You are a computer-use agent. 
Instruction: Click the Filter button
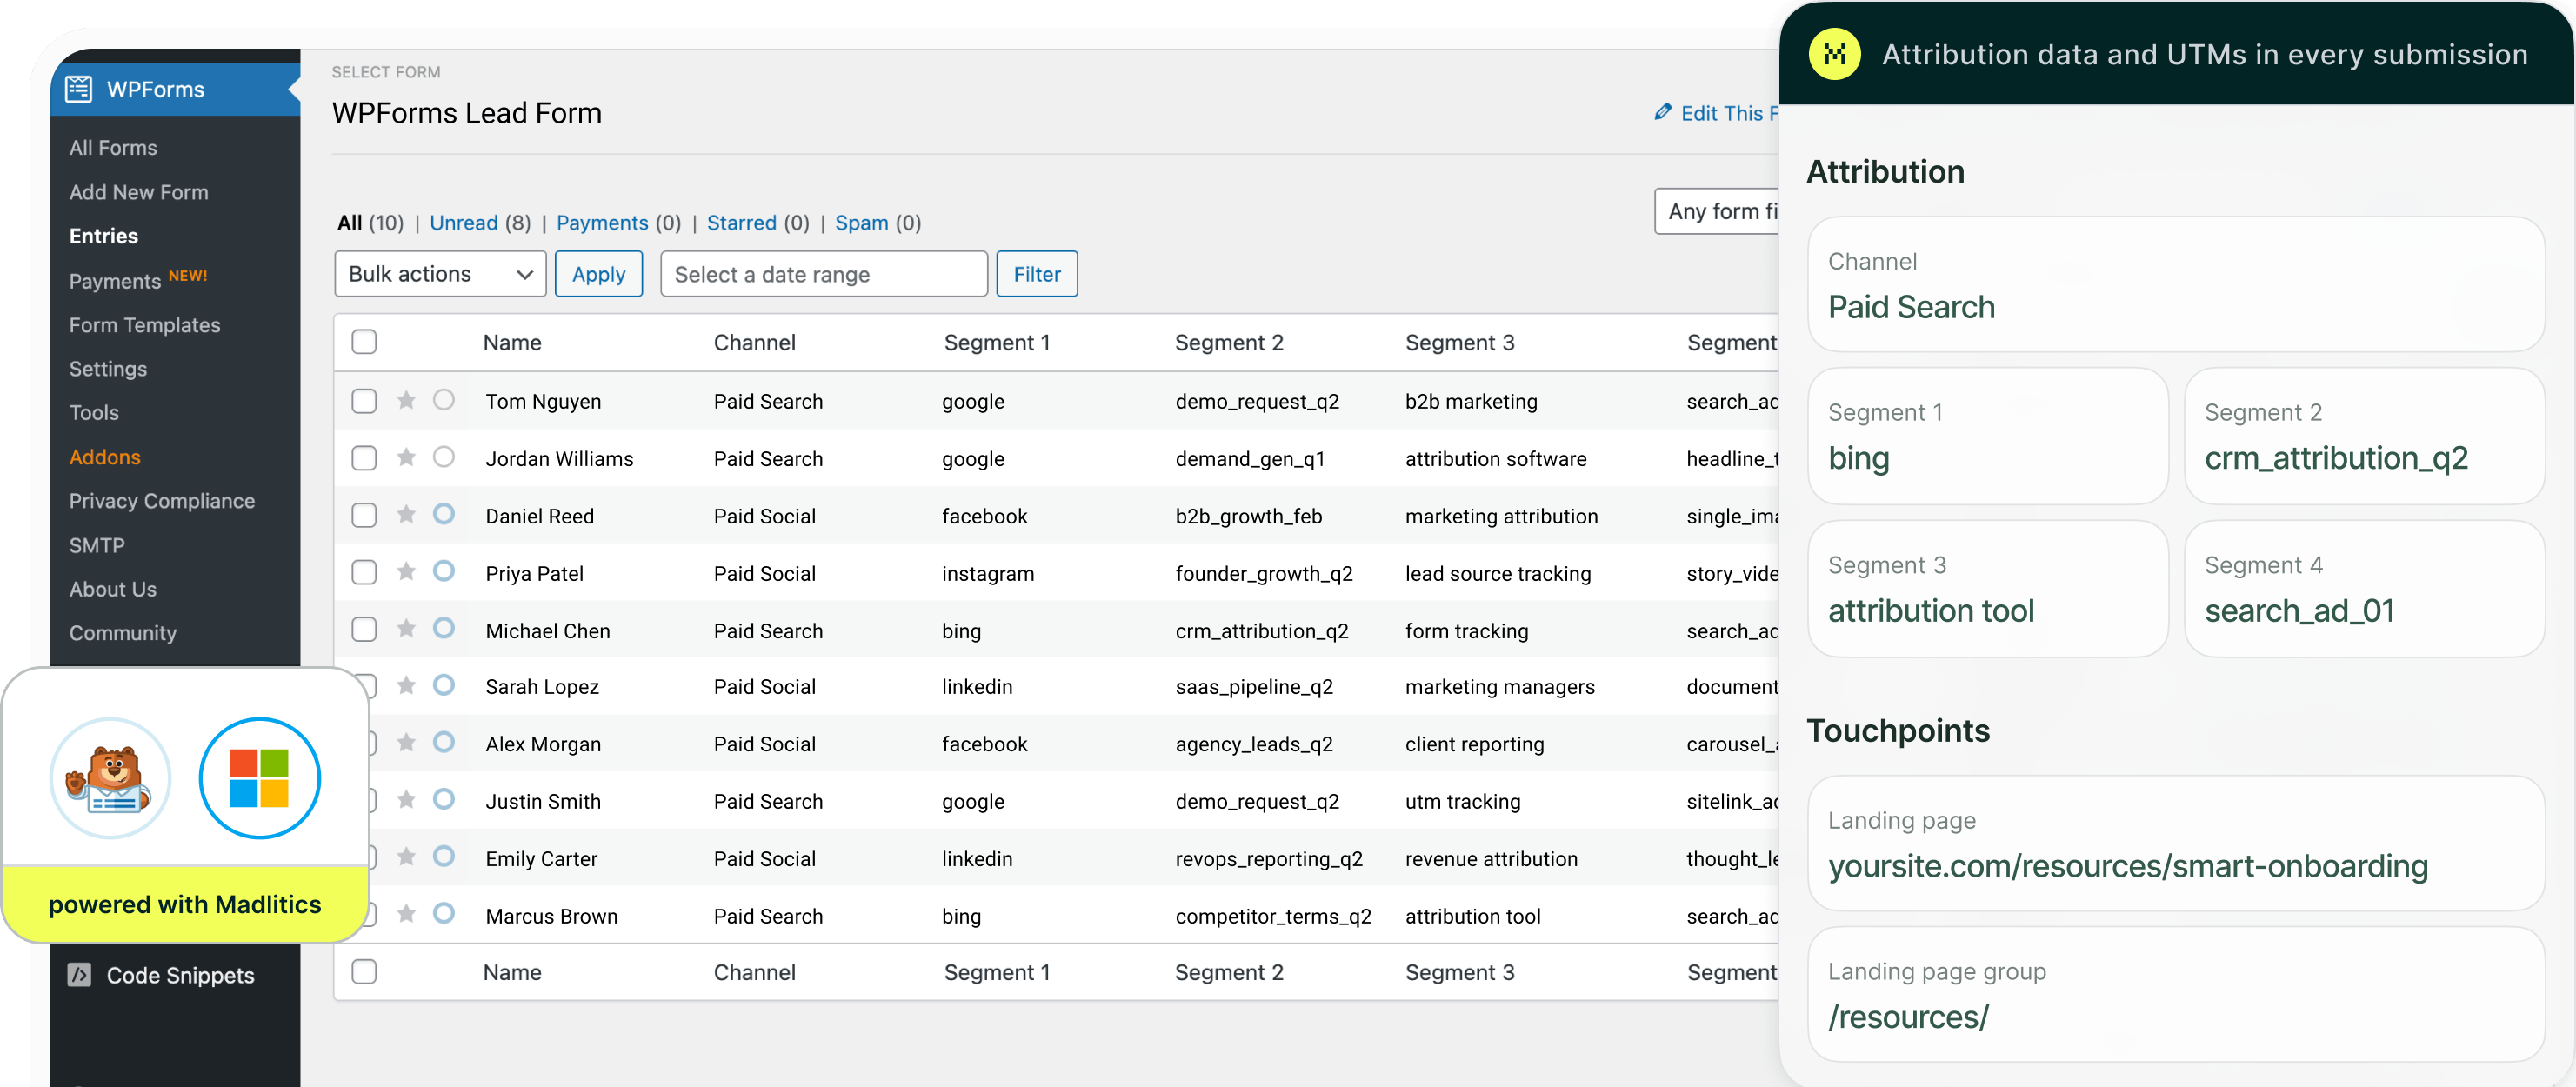point(1037,274)
